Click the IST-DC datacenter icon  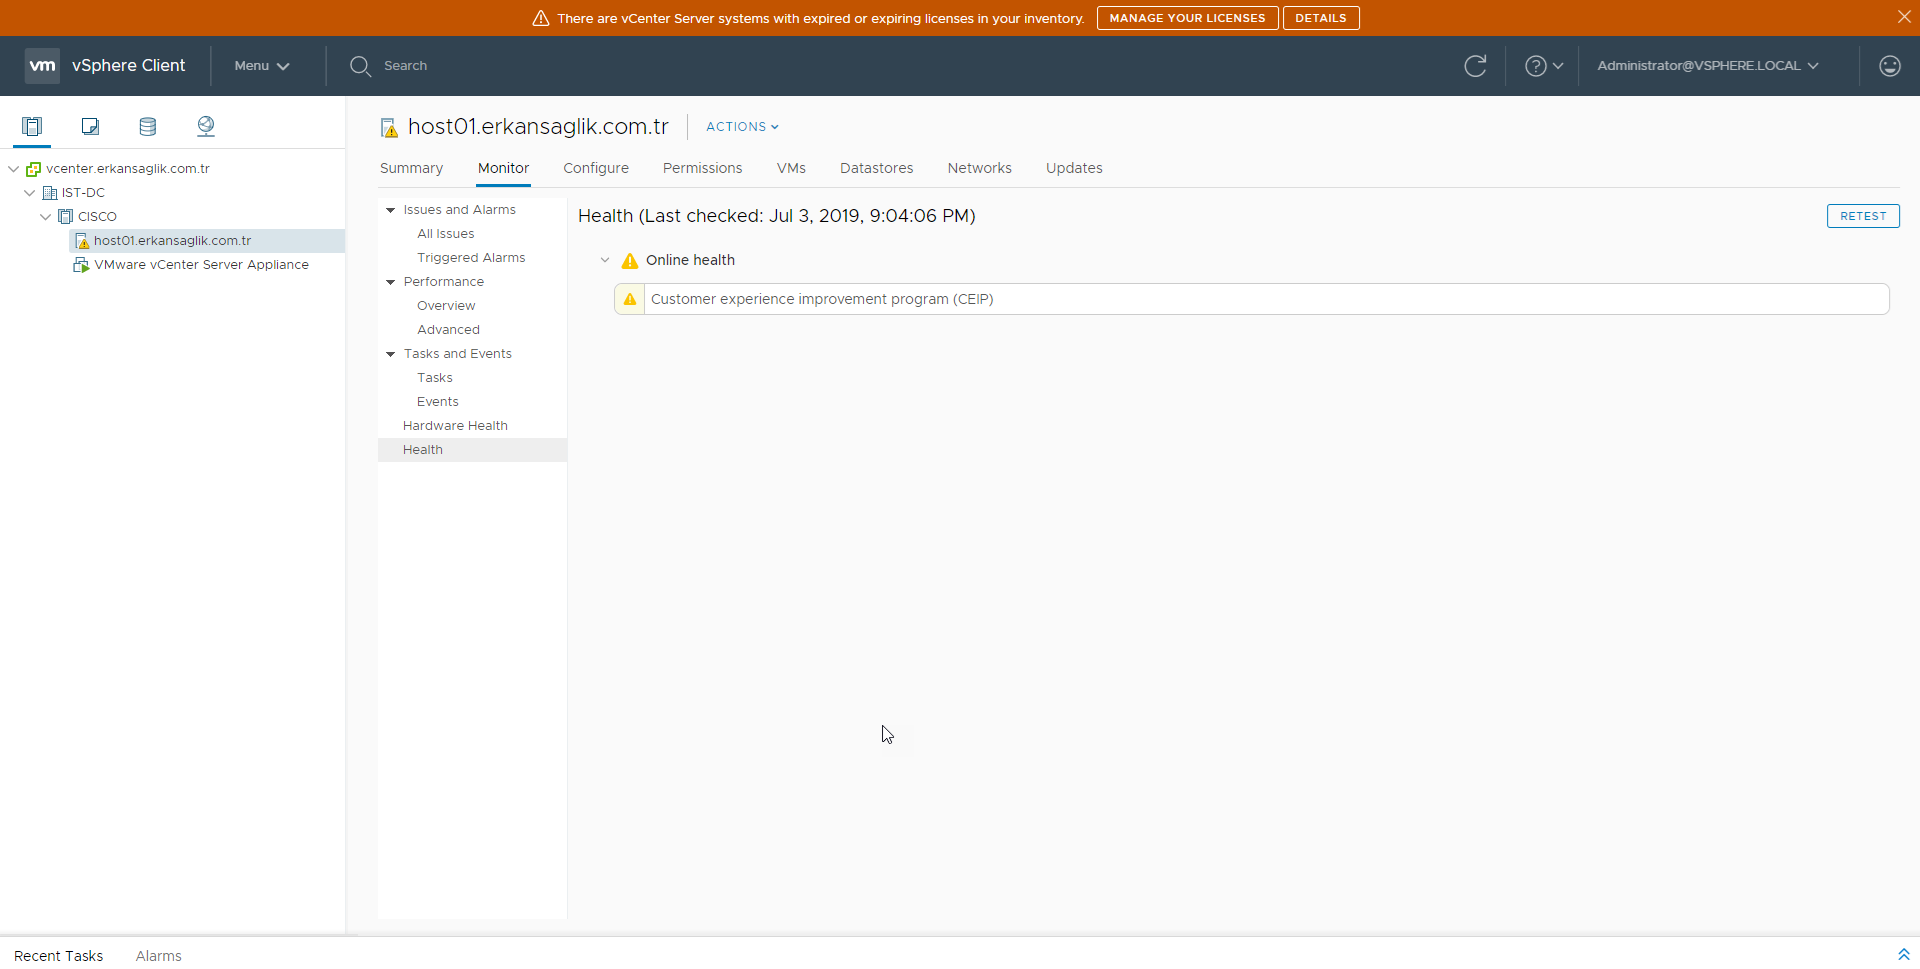click(49, 193)
